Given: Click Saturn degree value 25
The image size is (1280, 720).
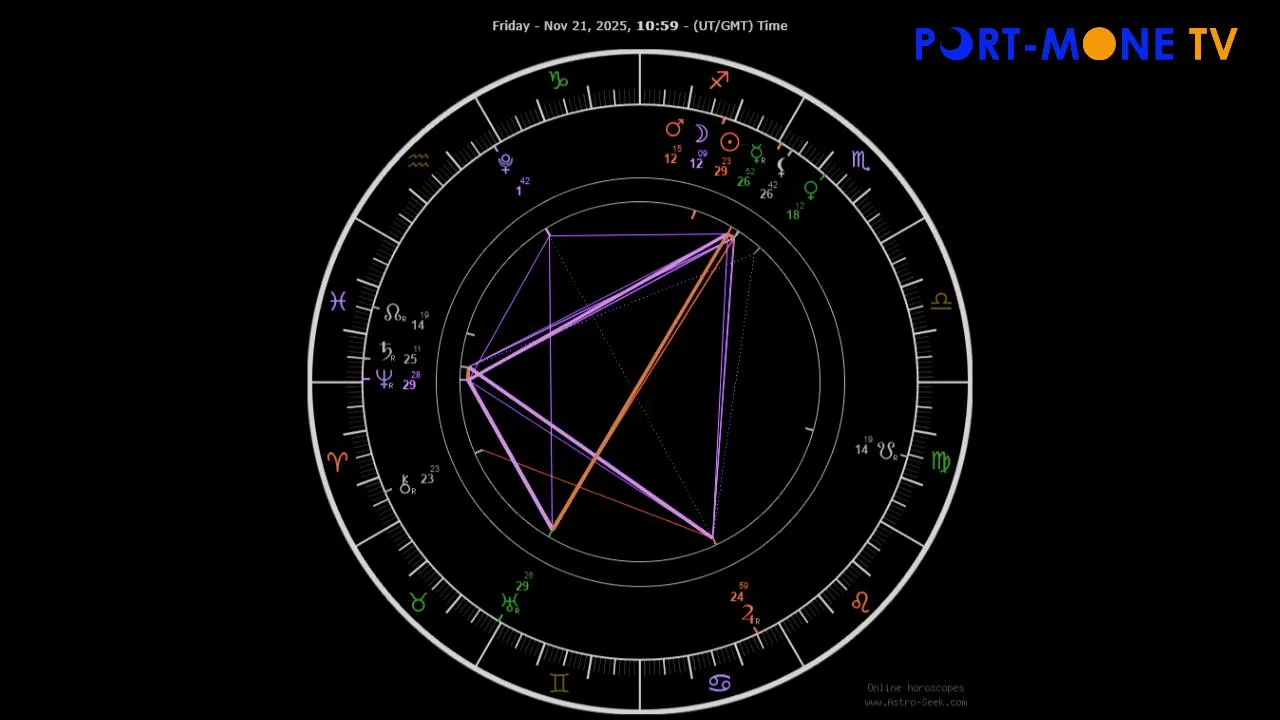Looking at the screenshot, I should point(410,360).
